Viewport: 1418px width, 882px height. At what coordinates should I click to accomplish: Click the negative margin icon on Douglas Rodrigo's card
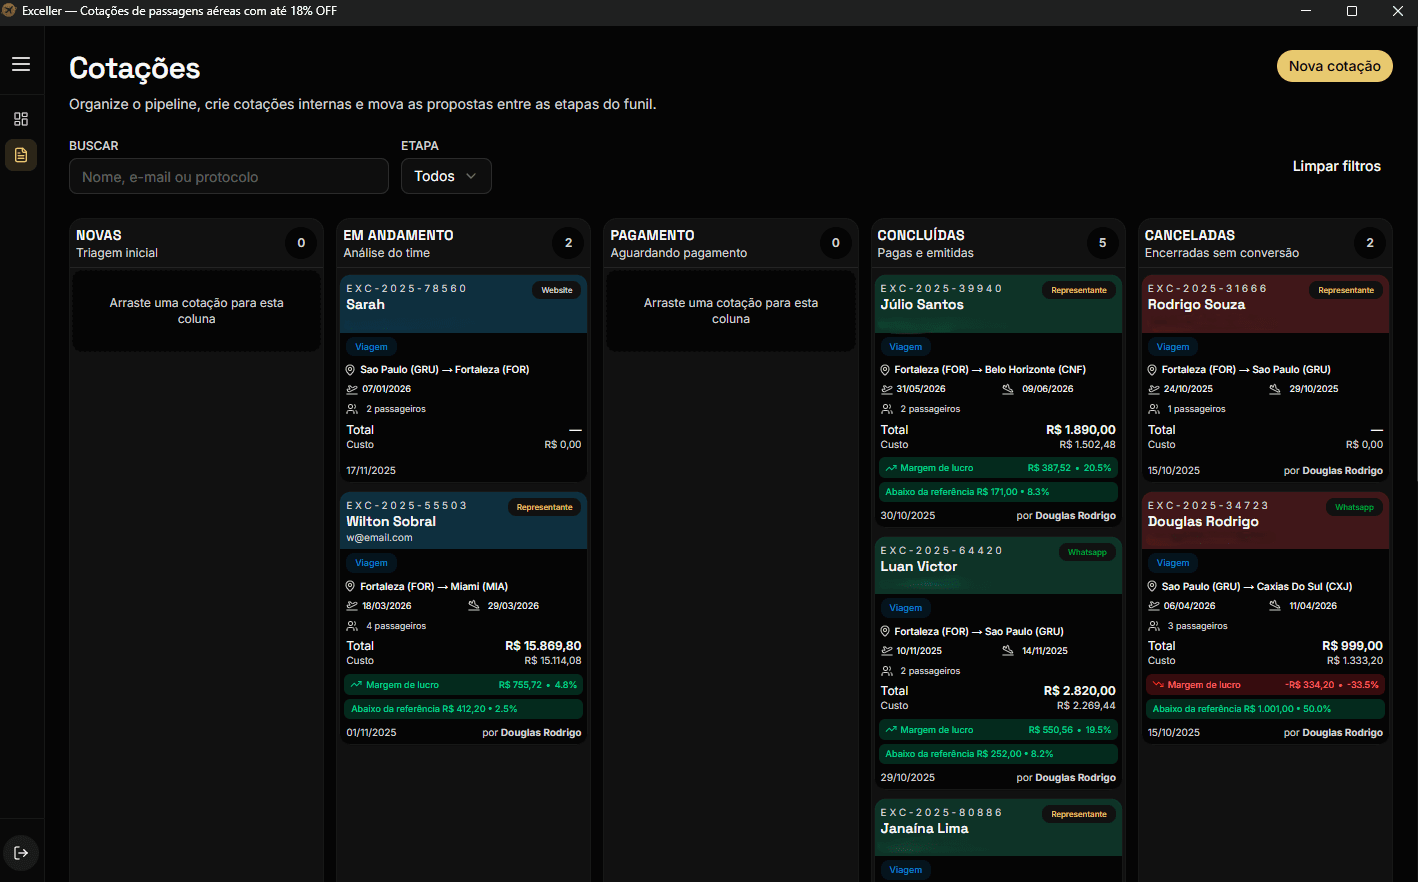click(x=1158, y=685)
